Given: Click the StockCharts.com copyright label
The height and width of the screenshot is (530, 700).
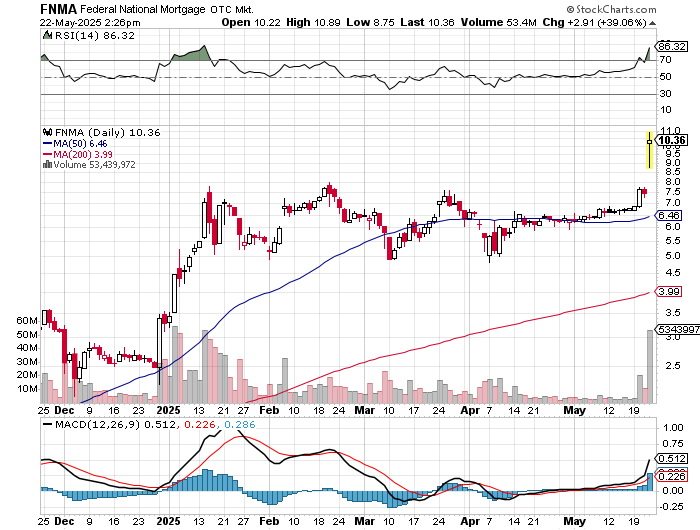Looking at the screenshot, I should pos(612,9).
